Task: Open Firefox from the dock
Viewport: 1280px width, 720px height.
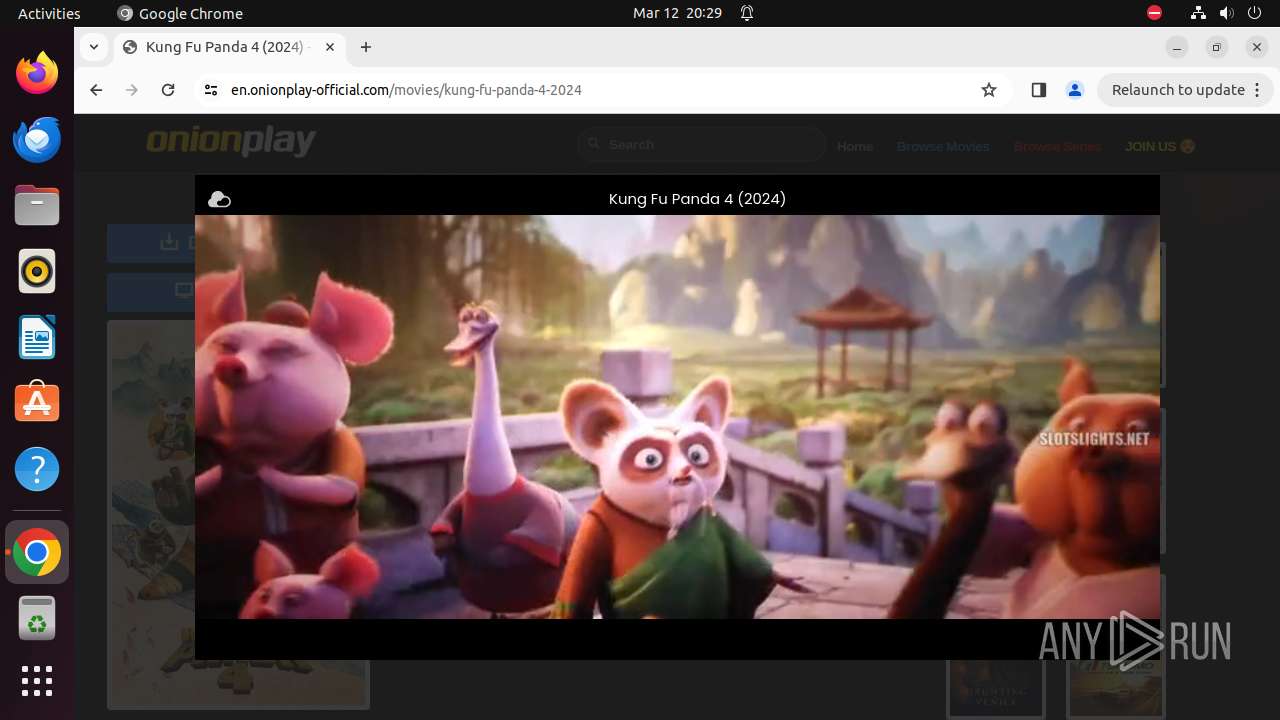Action: coord(37,73)
